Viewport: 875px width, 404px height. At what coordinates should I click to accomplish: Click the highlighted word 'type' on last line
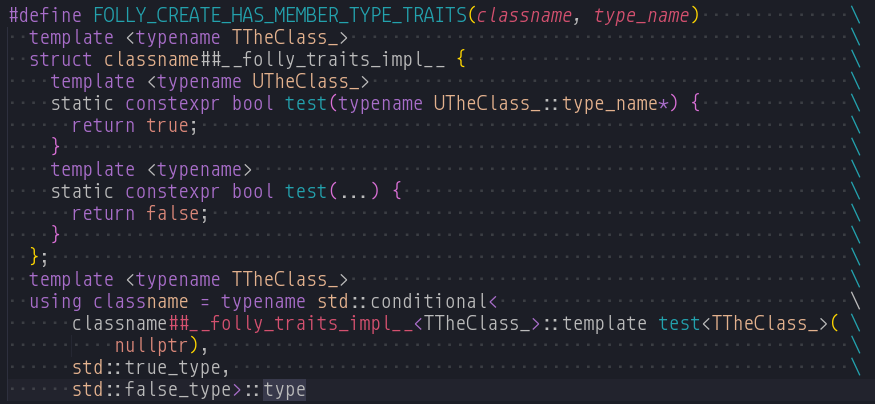(x=285, y=390)
